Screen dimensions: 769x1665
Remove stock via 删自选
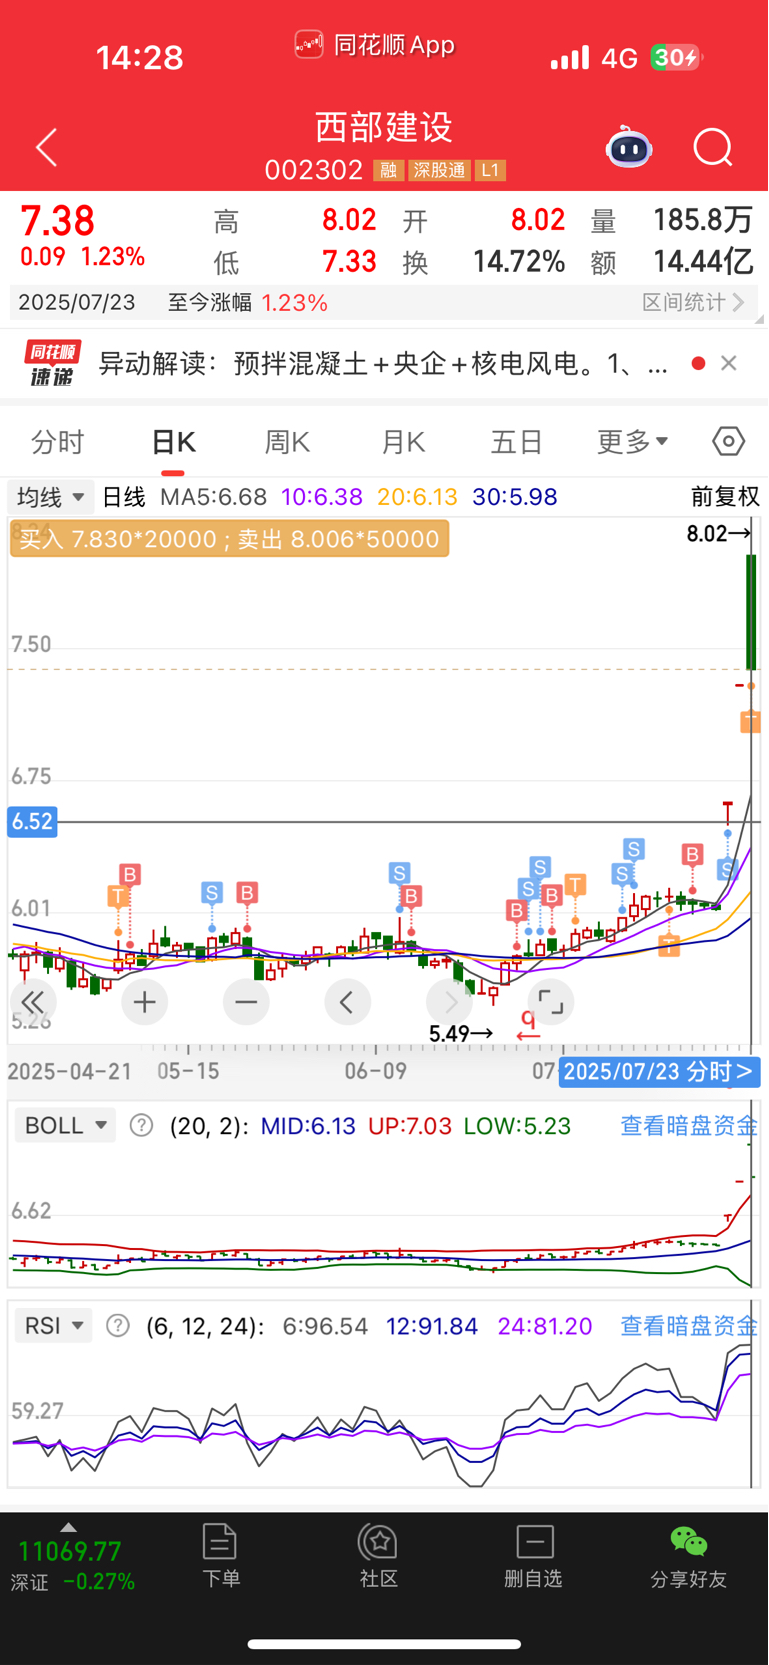pos(534,1556)
